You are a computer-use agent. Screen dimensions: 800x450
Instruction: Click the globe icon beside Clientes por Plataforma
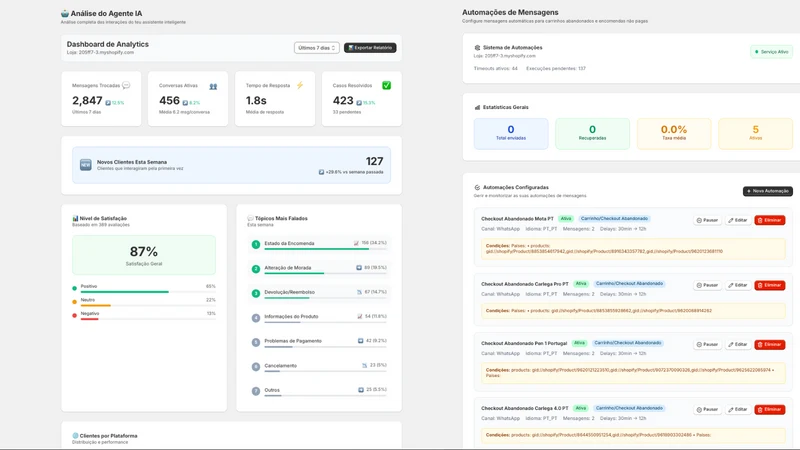75,436
